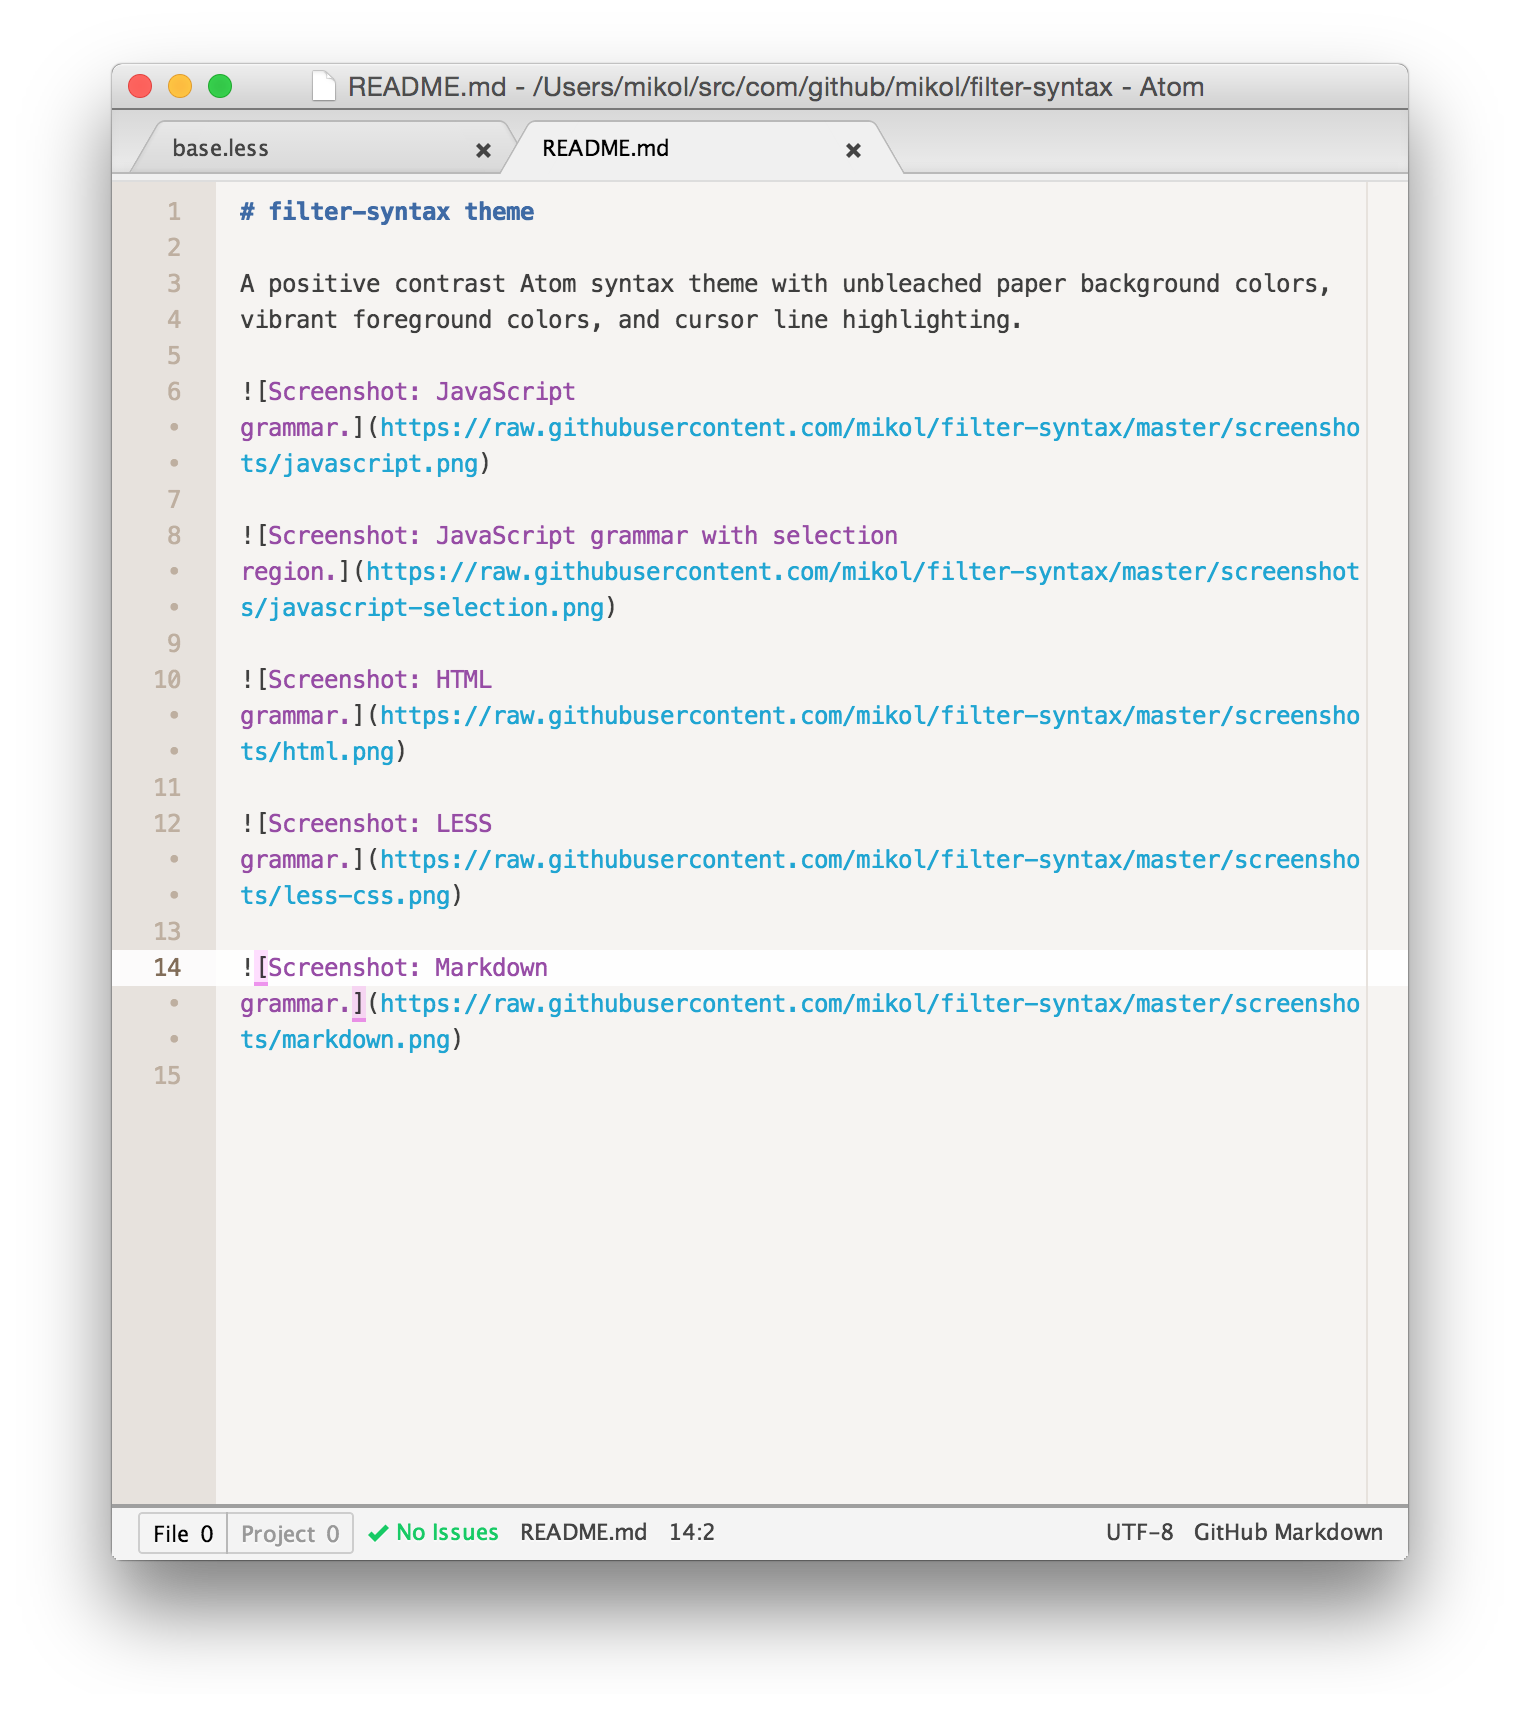Image resolution: width=1520 pixels, height=1720 pixels.
Task: Place cursor on 'Screenshot: HTML' text
Action: point(380,679)
